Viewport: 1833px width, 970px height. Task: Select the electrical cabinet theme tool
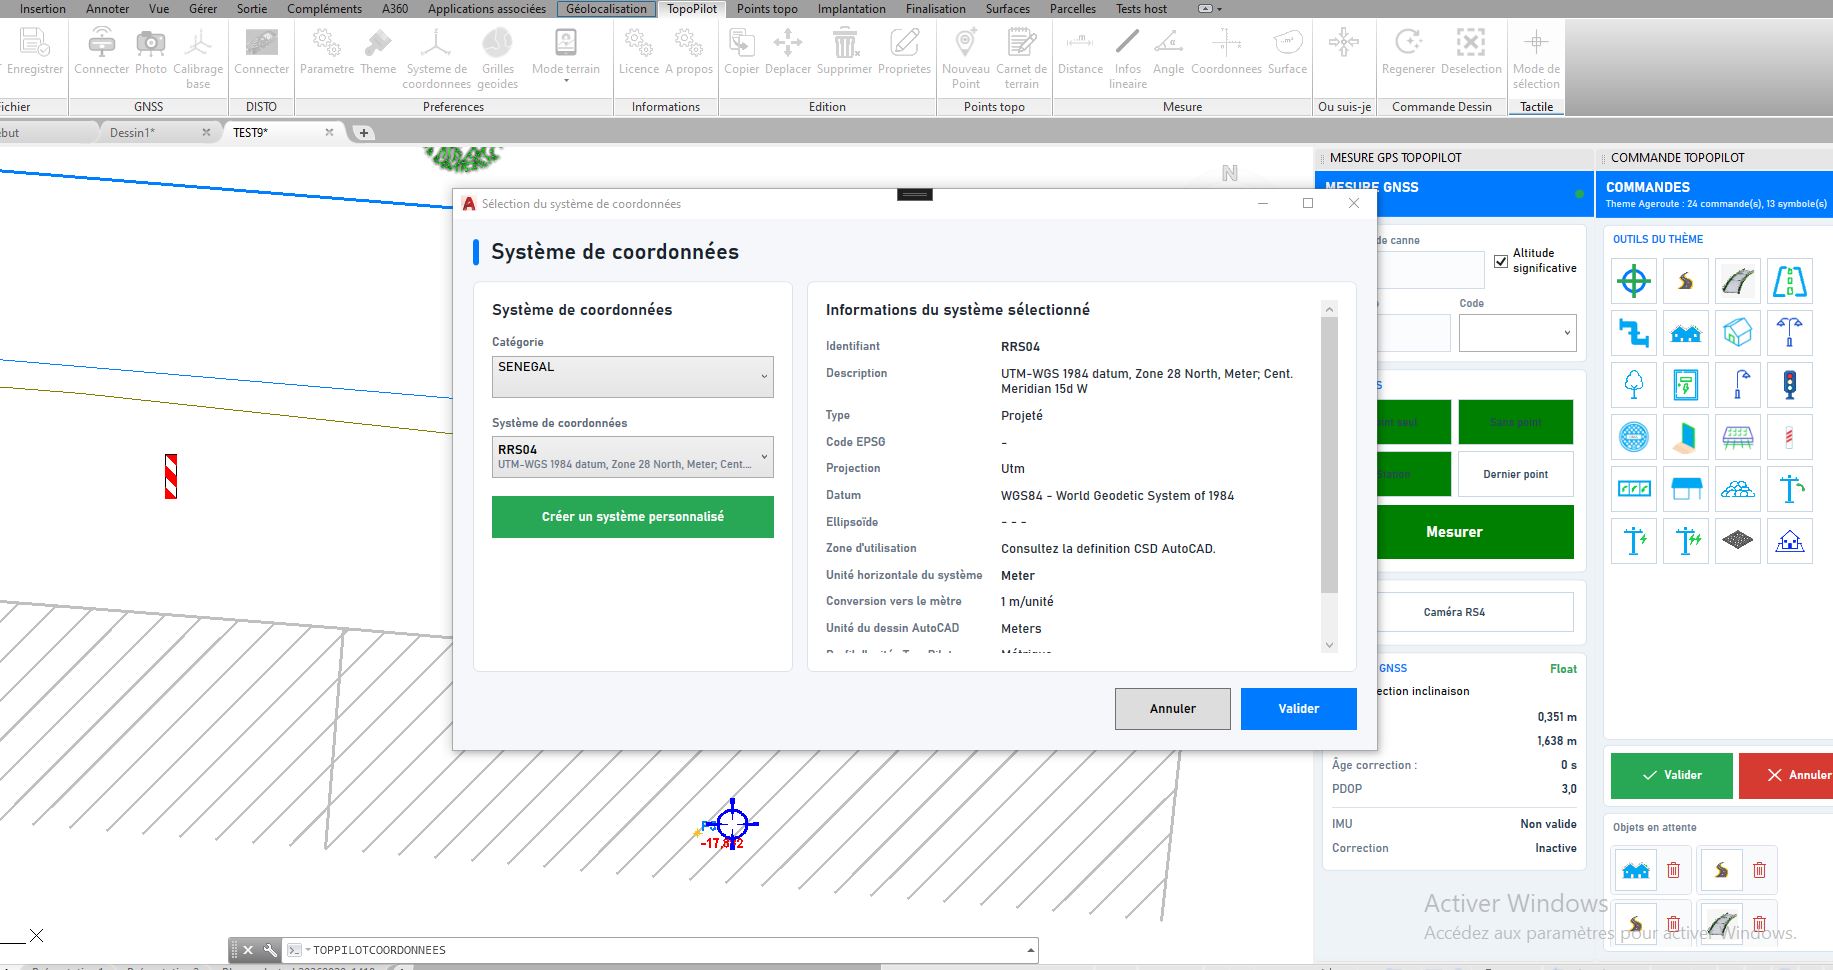coord(1686,385)
